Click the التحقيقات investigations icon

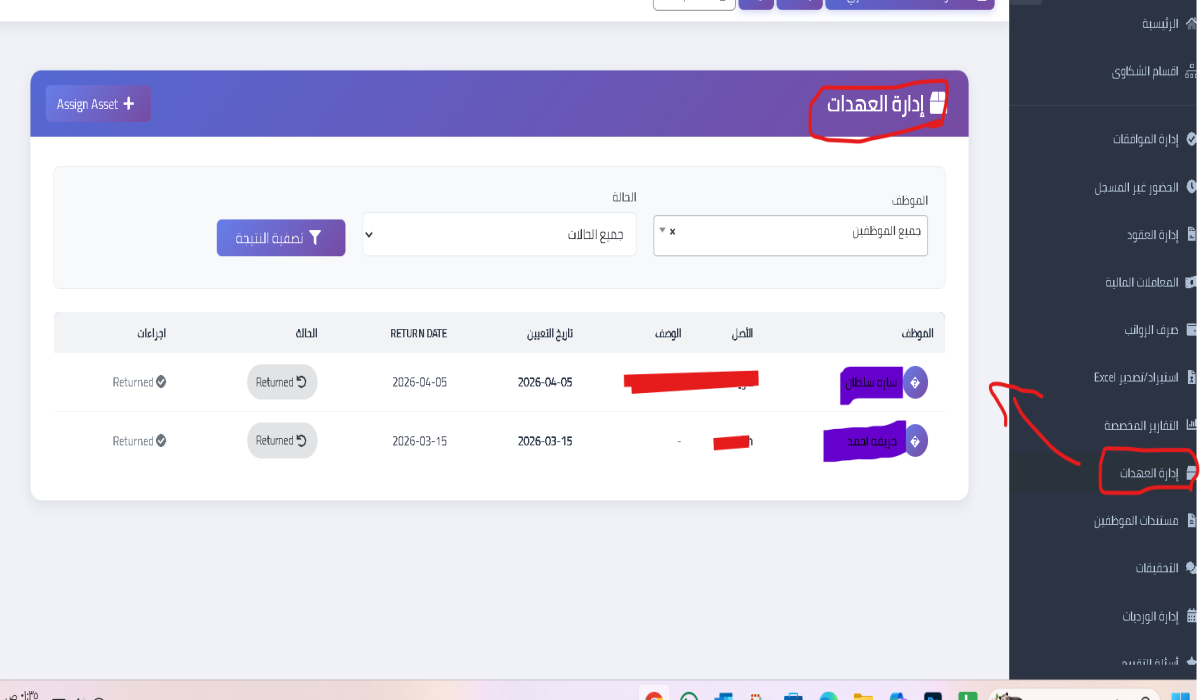pyautogui.click(x=1190, y=567)
